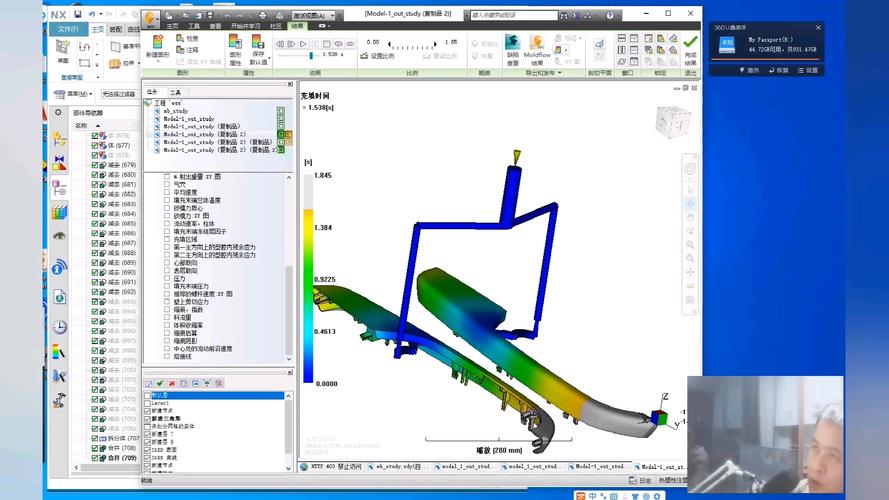Open the Defect Viewer (缺陷查看) tool
889x500 pixels.
(513, 49)
